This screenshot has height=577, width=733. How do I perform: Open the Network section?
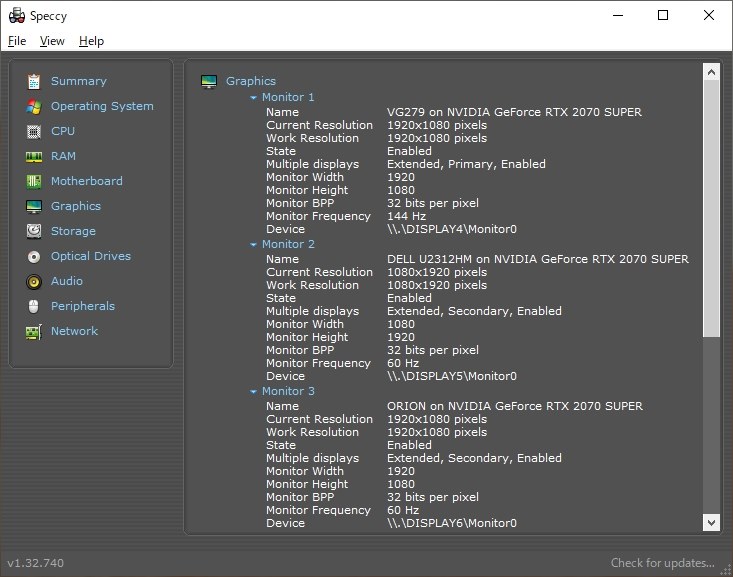click(74, 331)
